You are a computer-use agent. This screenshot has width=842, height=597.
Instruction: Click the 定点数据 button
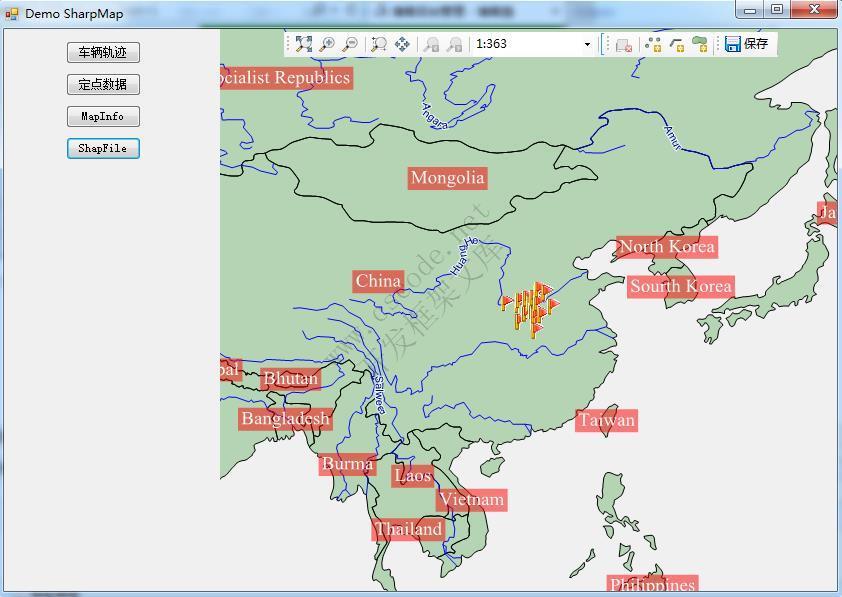(x=103, y=84)
